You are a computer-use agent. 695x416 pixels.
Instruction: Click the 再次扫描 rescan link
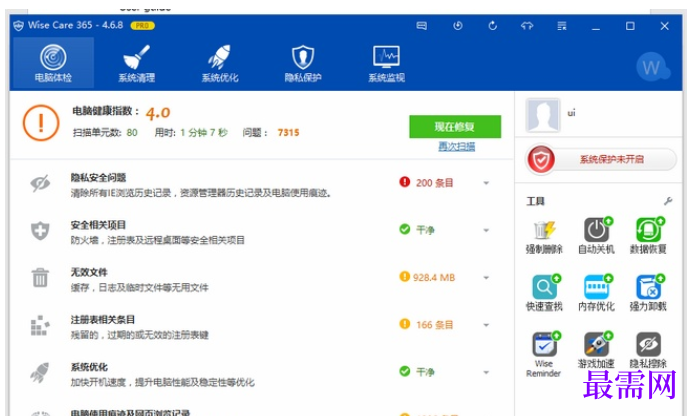pyautogui.click(x=457, y=147)
